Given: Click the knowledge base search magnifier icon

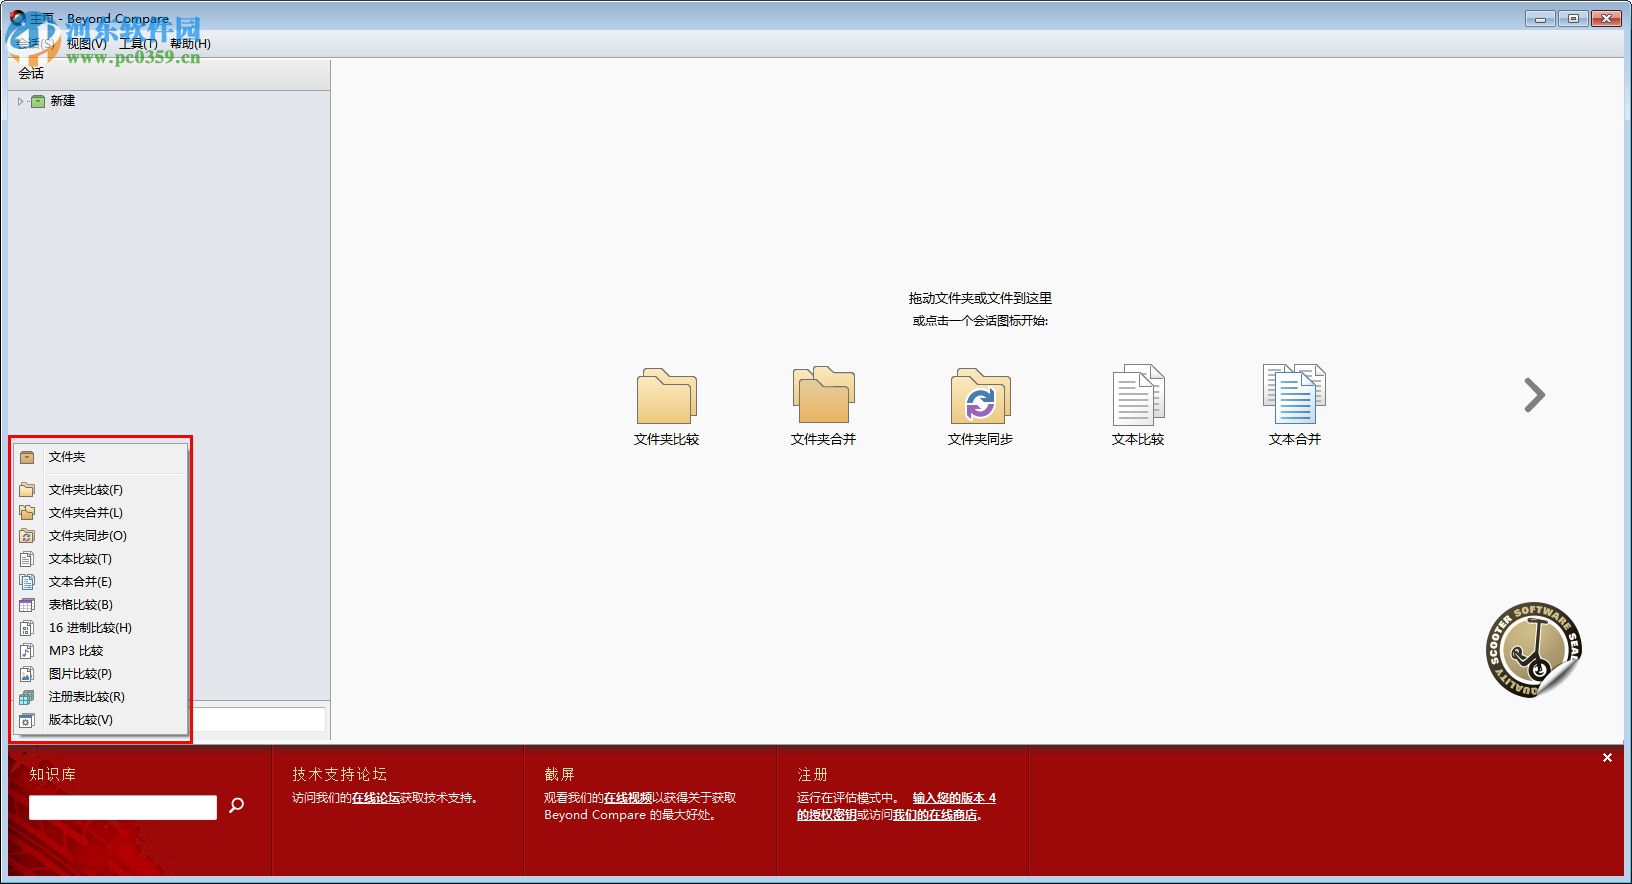Looking at the screenshot, I should pos(237,805).
